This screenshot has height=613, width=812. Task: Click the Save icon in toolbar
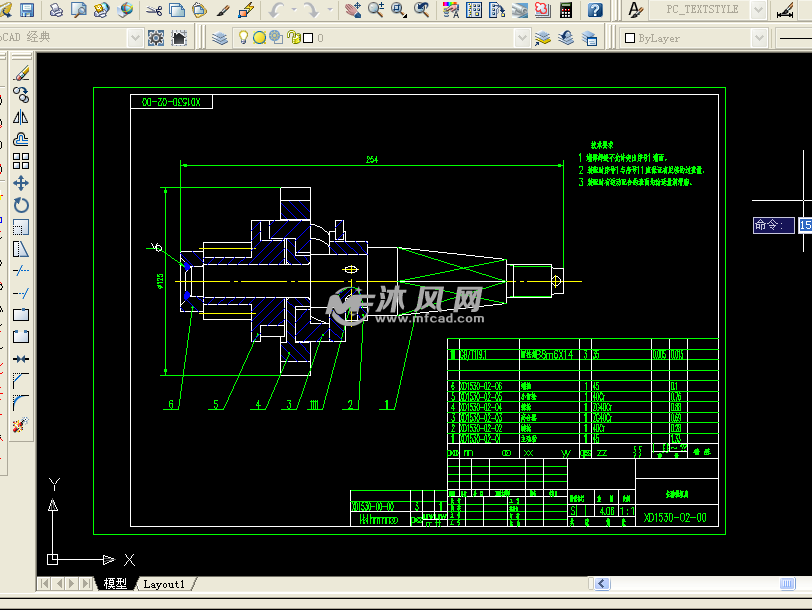[x=27, y=10]
